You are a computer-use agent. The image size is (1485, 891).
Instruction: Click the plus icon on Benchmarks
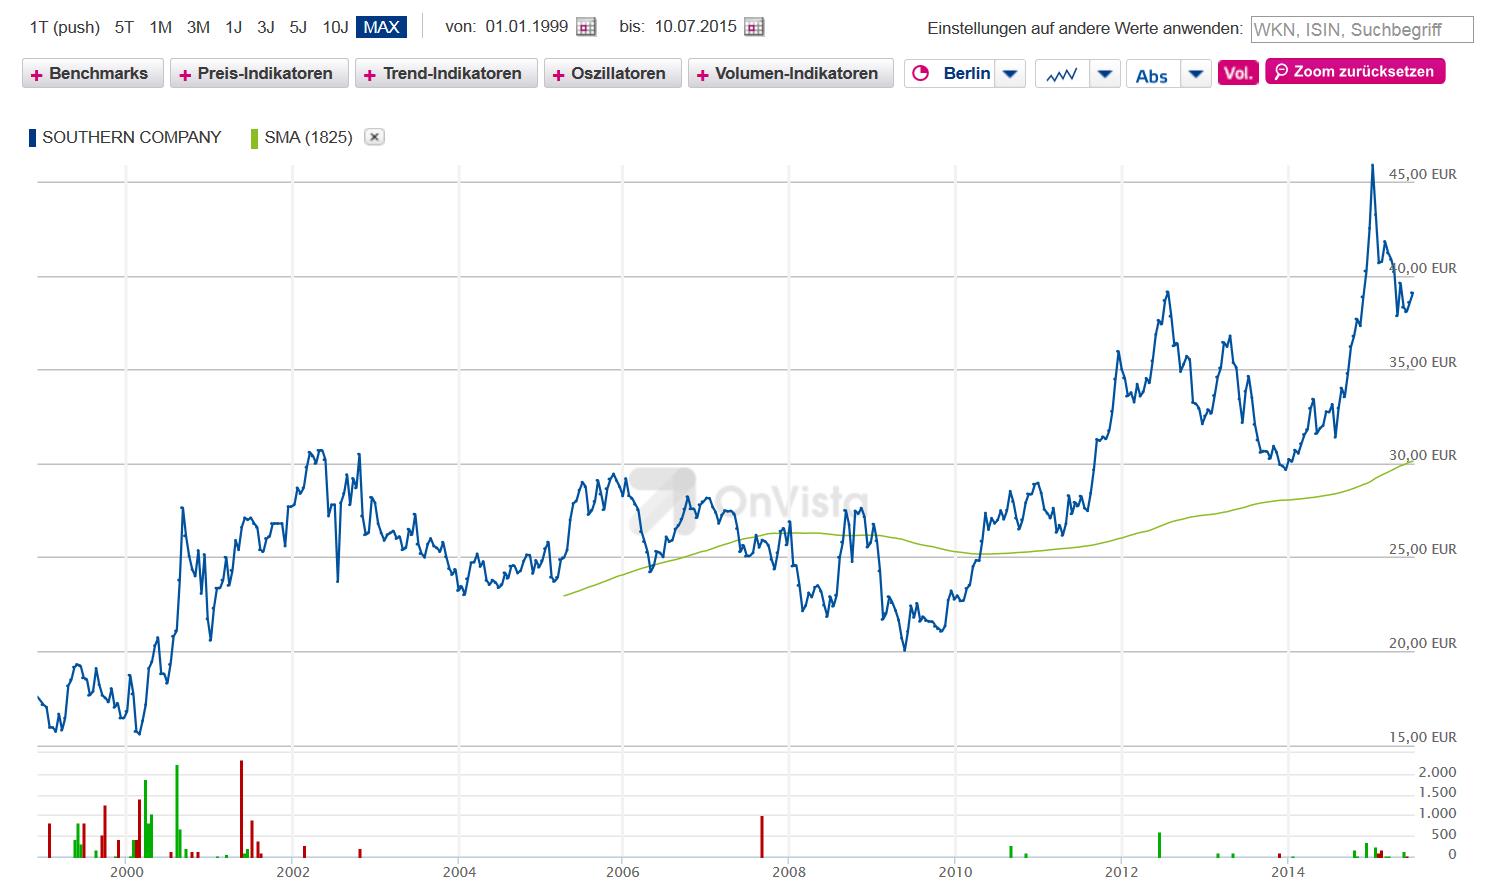[x=37, y=74]
